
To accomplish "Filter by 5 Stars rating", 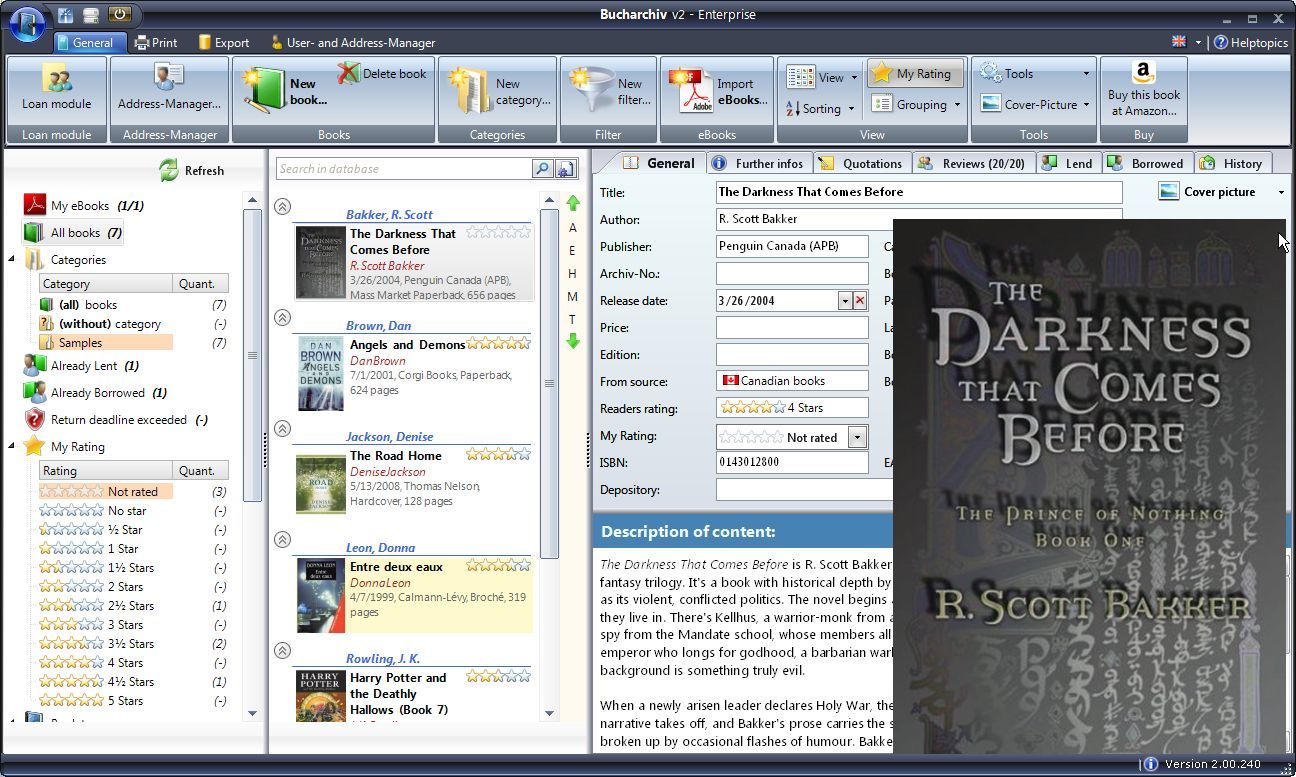I will click(x=133, y=701).
